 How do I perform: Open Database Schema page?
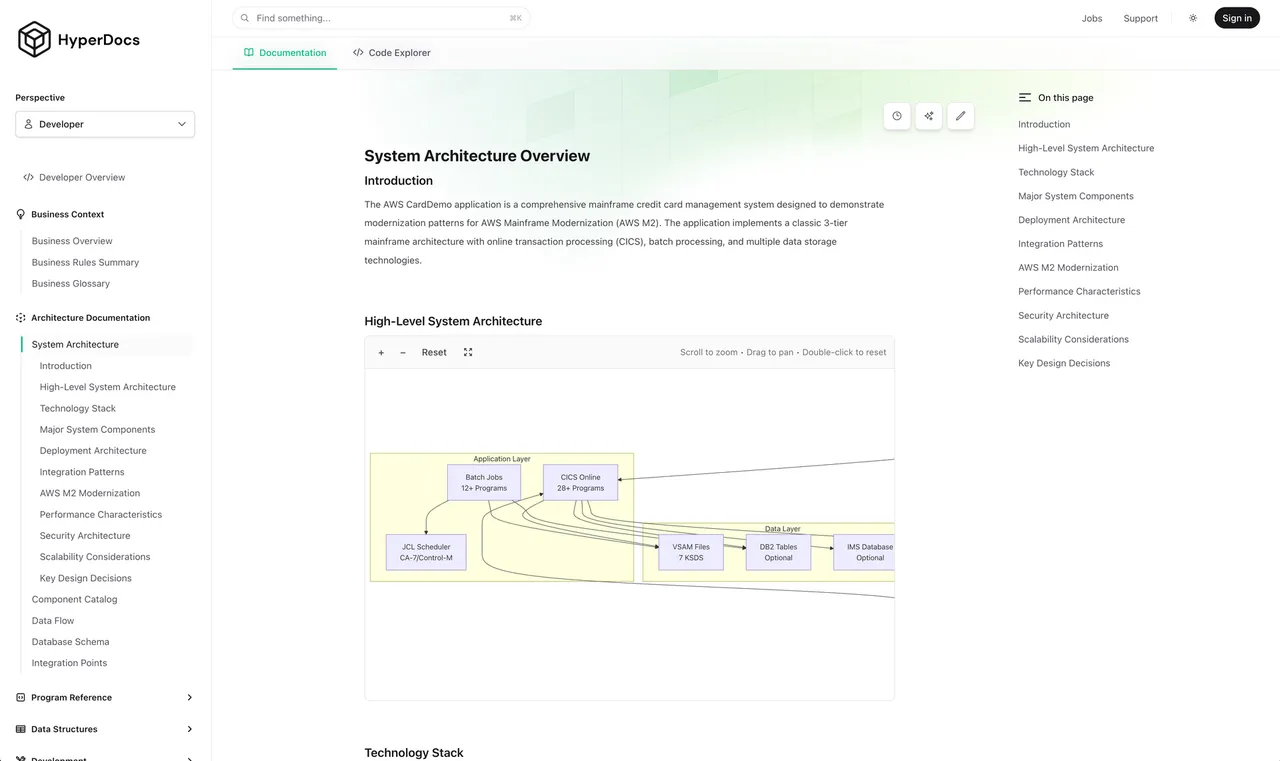[71, 642]
